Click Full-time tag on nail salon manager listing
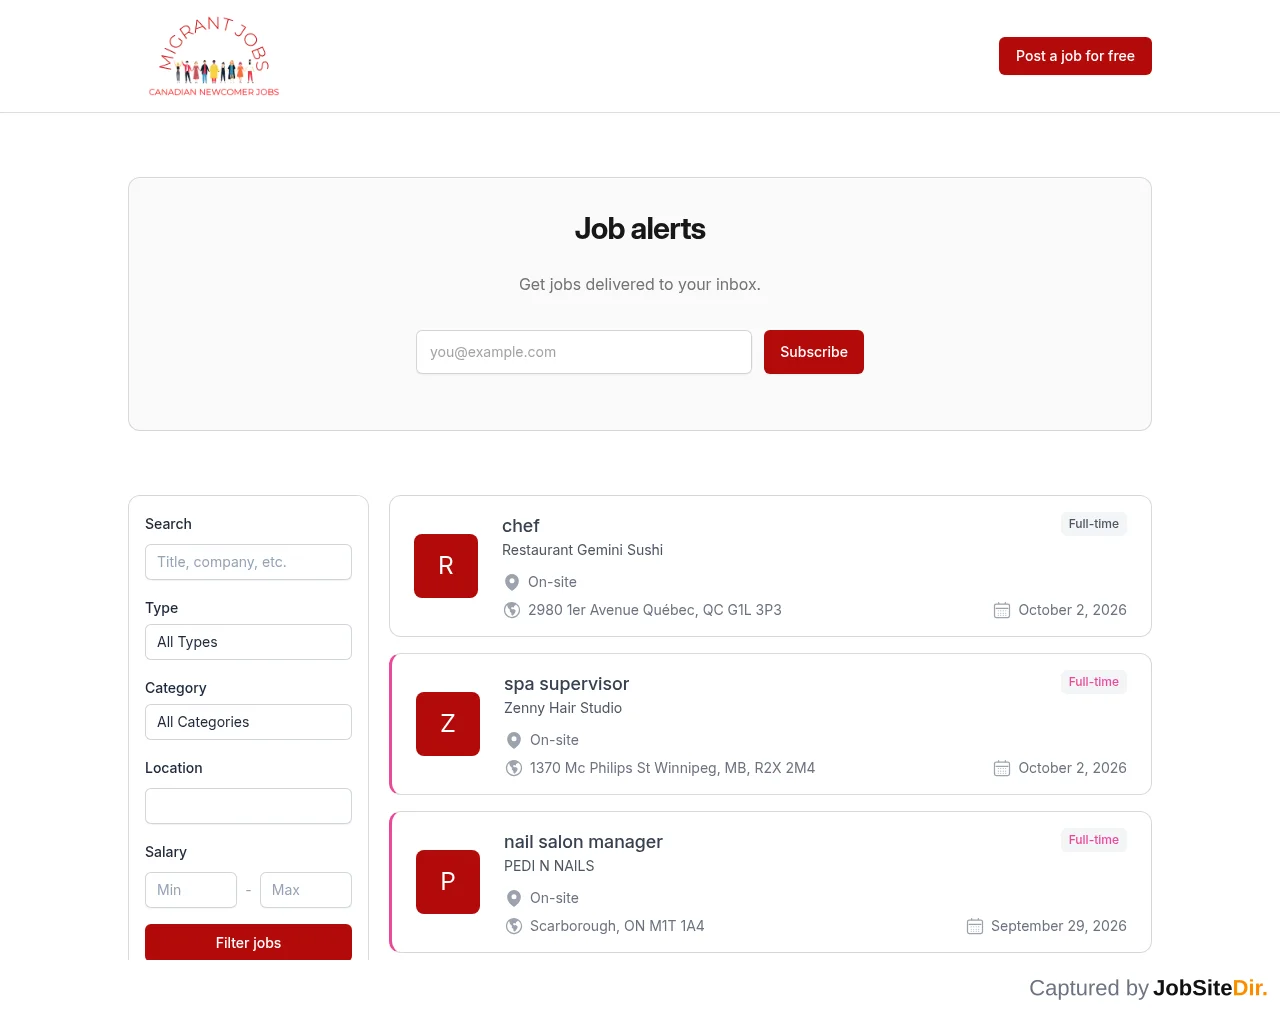The height and width of the screenshot is (1018, 1280). (1093, 840)
